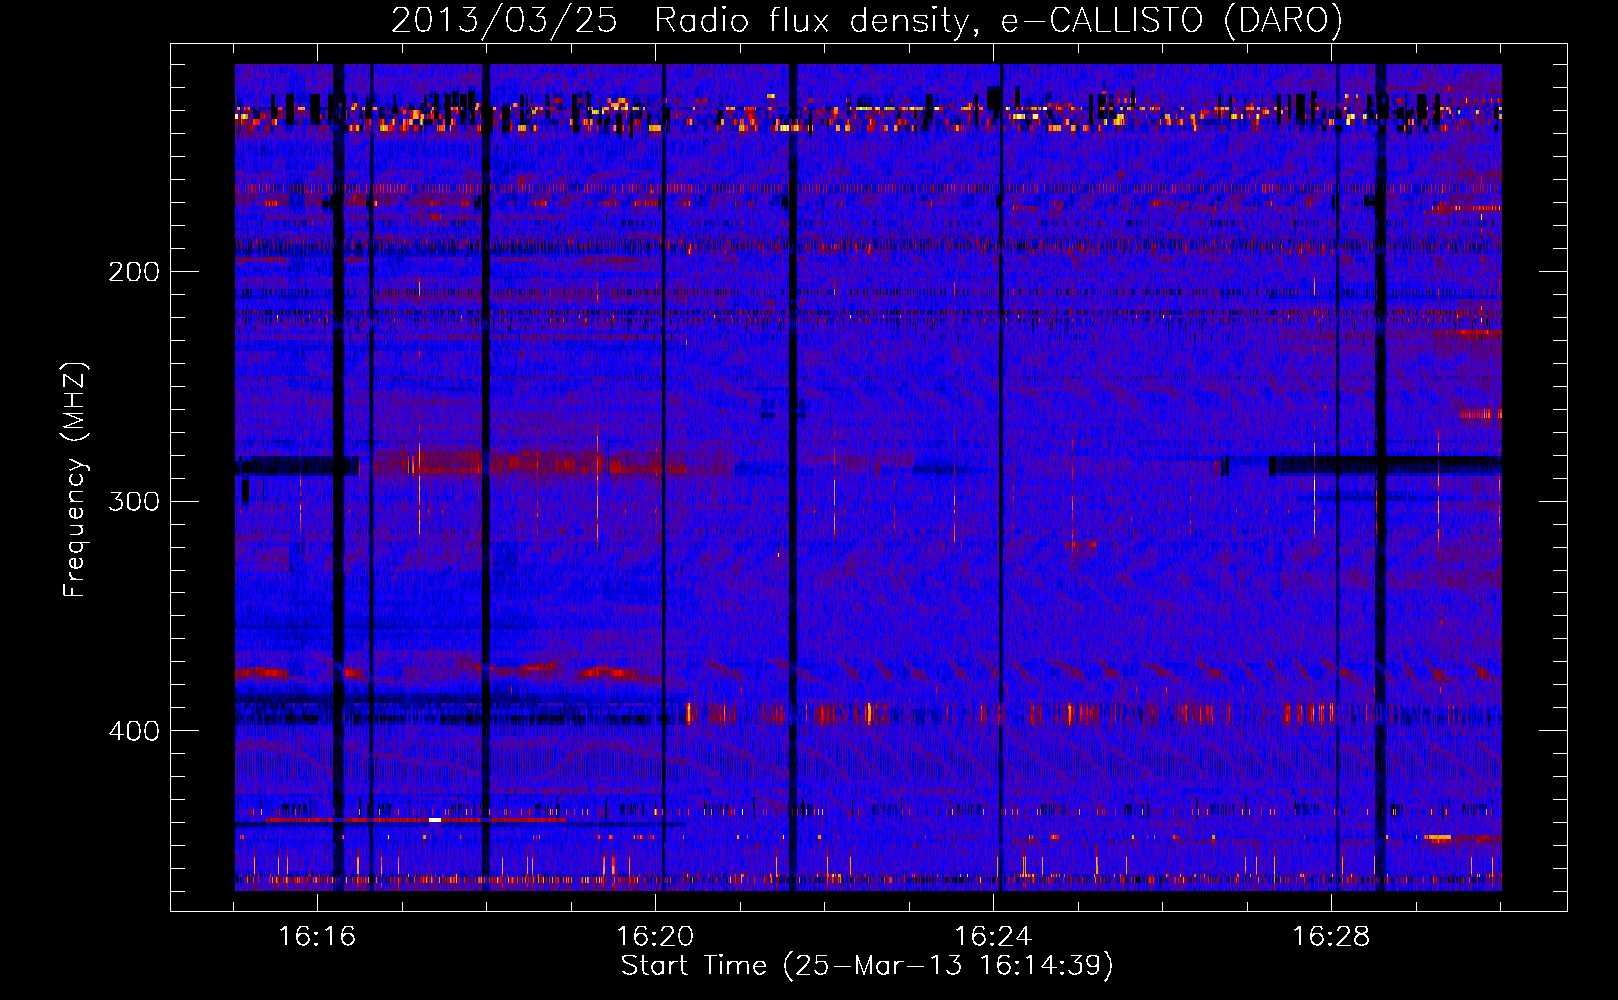Click the '16:28' time tick label
This screenshot has height=1000, width=1618.
pos(1331,937)
